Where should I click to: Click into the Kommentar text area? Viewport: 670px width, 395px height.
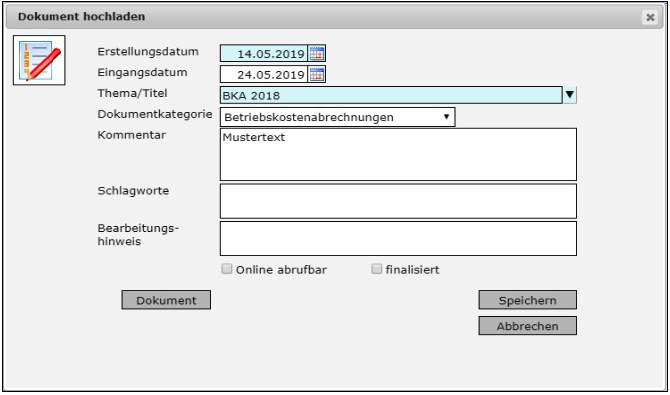pos(398,154)
